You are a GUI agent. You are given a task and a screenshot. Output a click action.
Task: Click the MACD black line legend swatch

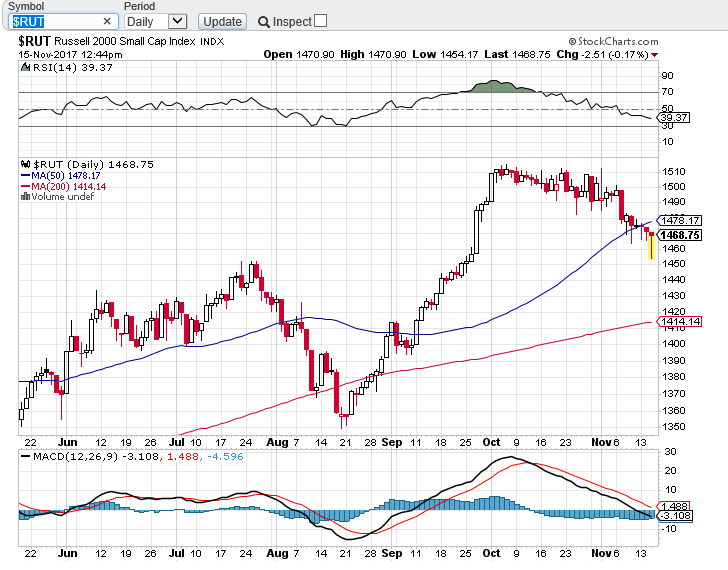[x=26, y=456]
